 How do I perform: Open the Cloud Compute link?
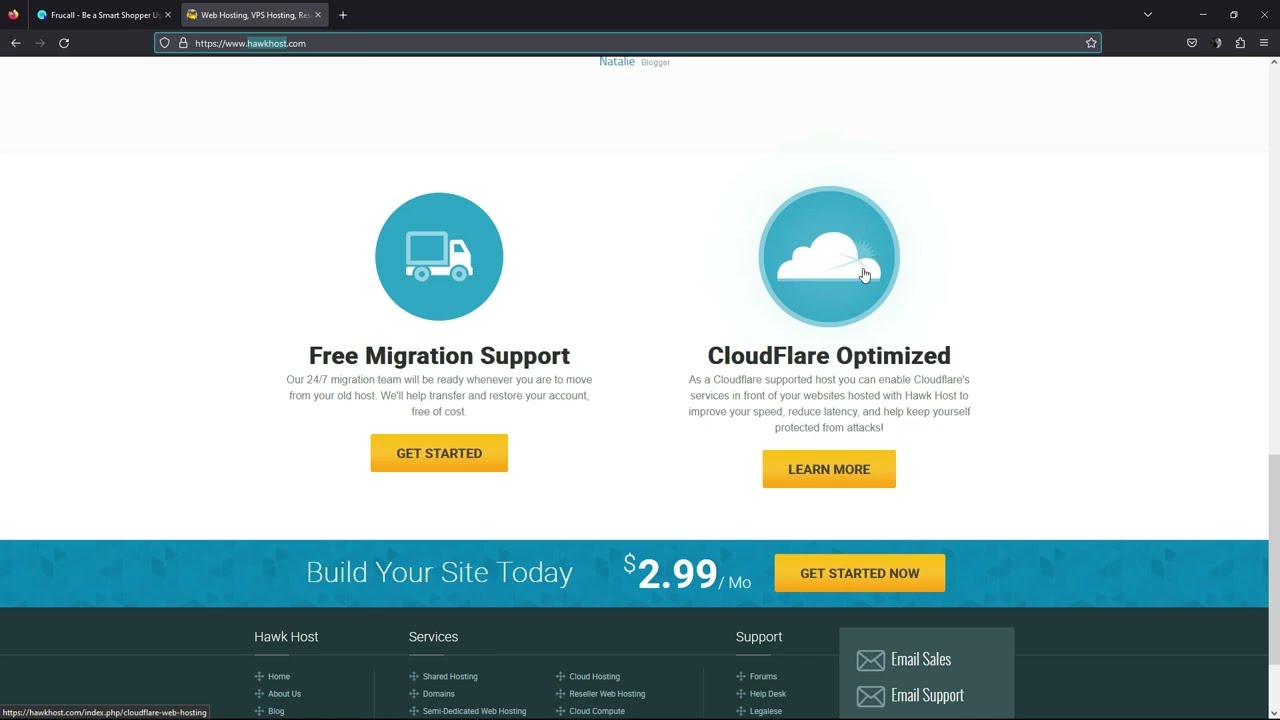(597, 711)
